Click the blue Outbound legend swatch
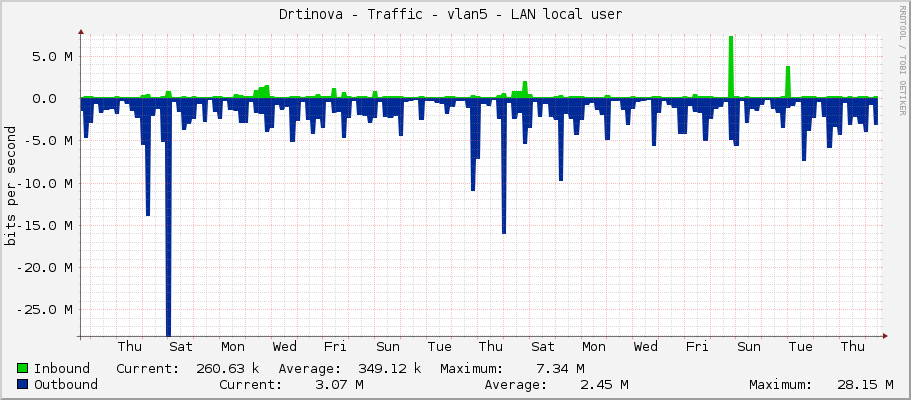 pyautogui.click(x=23, y=384)
